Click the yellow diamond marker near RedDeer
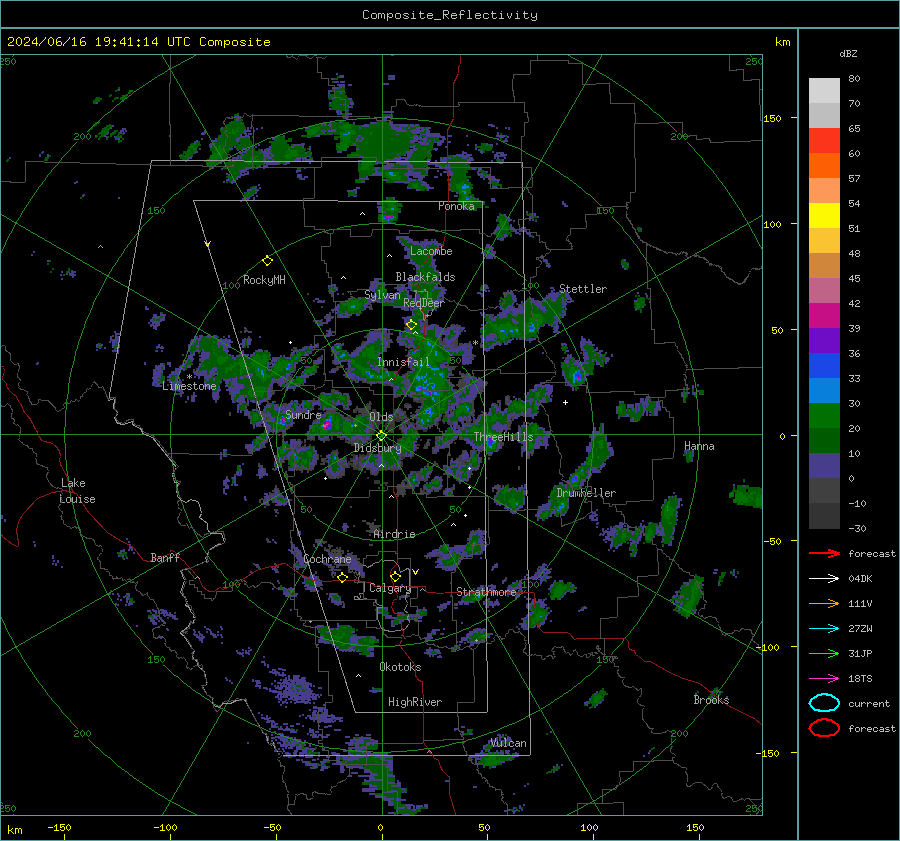Viewport: 900px width, 841px height. click(411, 325)
